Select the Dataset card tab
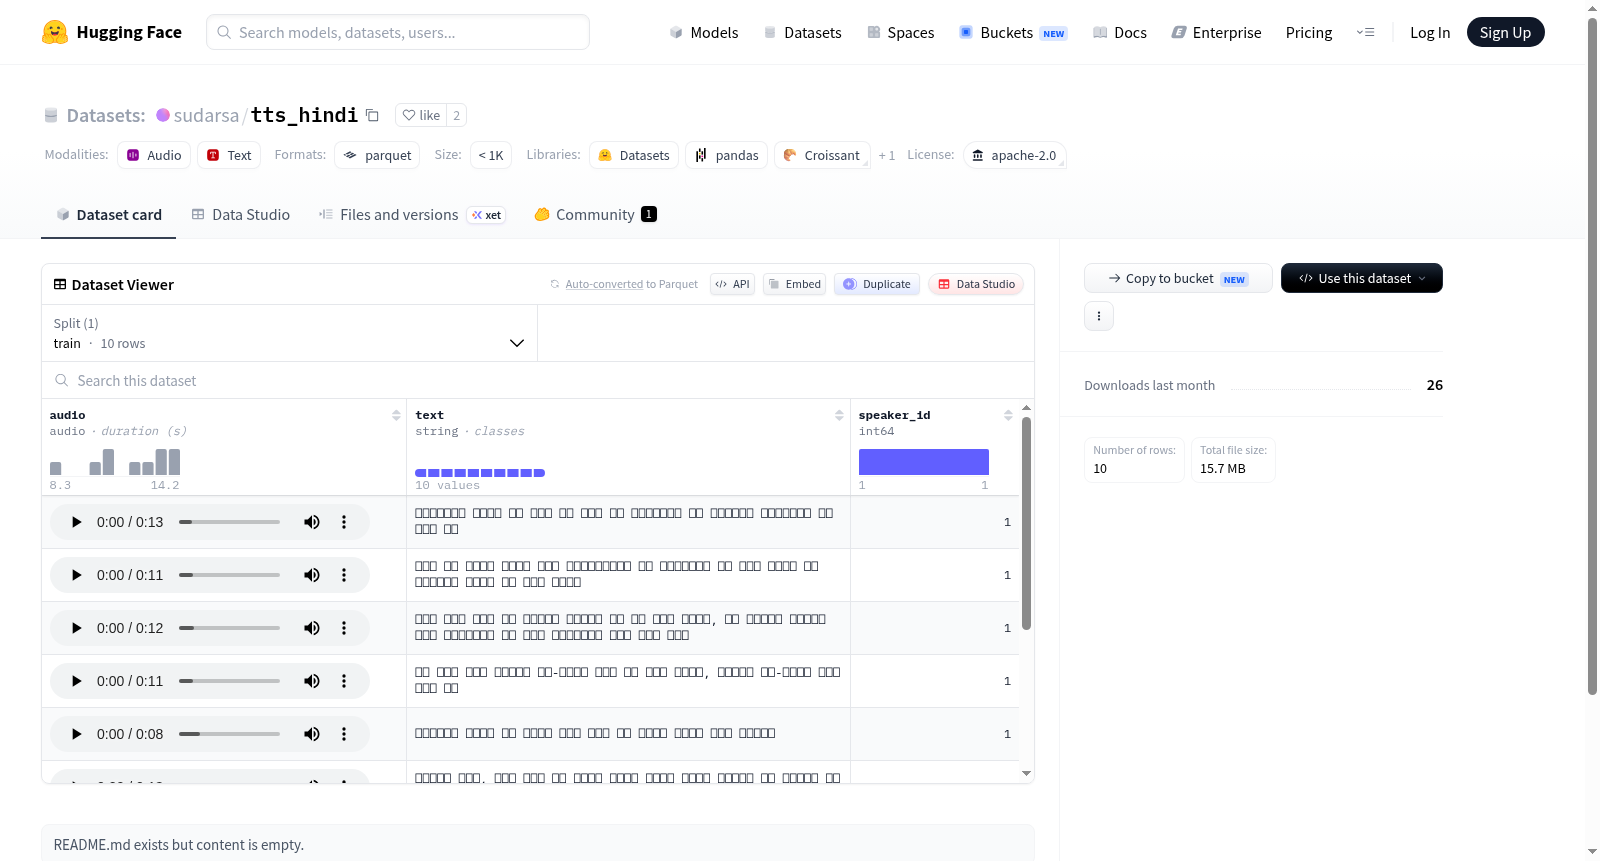 (109, 215)
